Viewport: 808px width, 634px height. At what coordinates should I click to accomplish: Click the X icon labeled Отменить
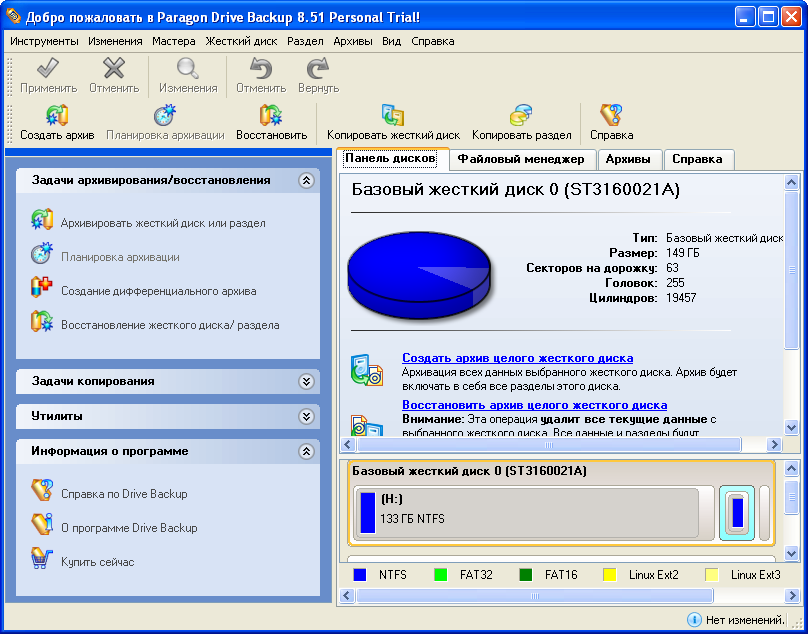coord(114,69)
